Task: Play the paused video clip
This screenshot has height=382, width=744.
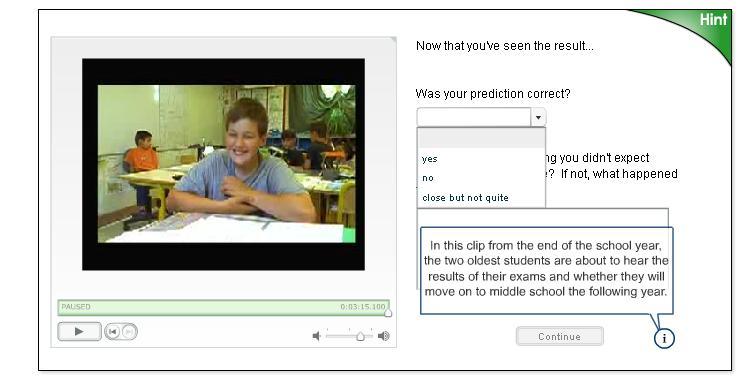Action: (x=79, y=331)
